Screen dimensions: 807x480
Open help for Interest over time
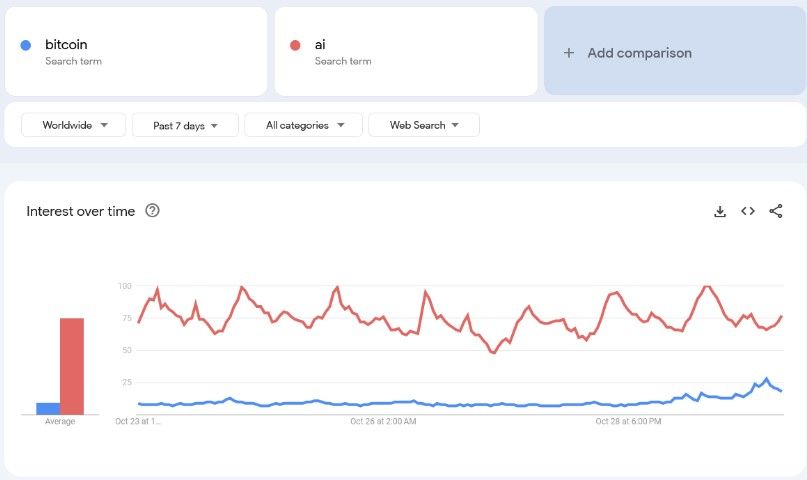(x=152, y=210)
